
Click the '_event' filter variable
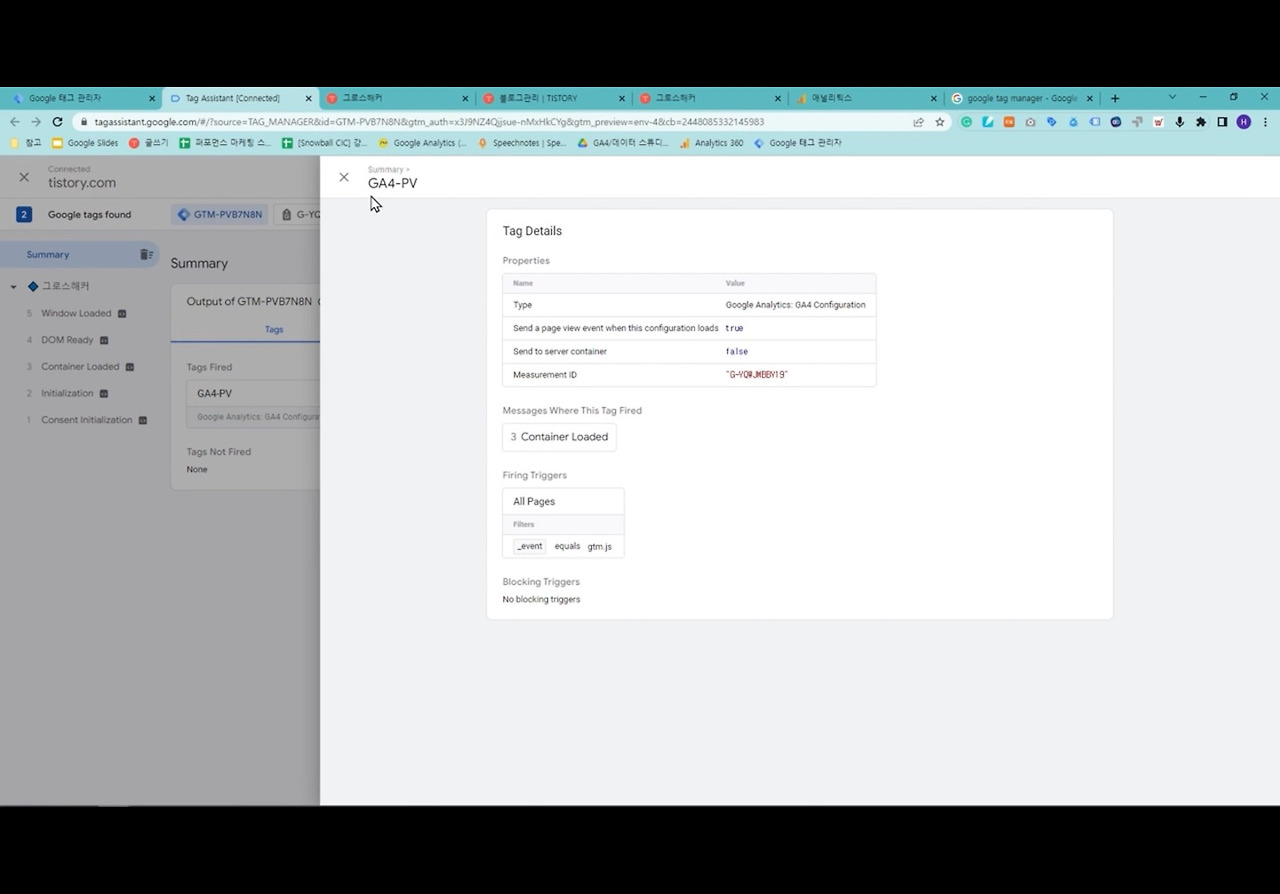pyautogui.click(x=530, y=547)
